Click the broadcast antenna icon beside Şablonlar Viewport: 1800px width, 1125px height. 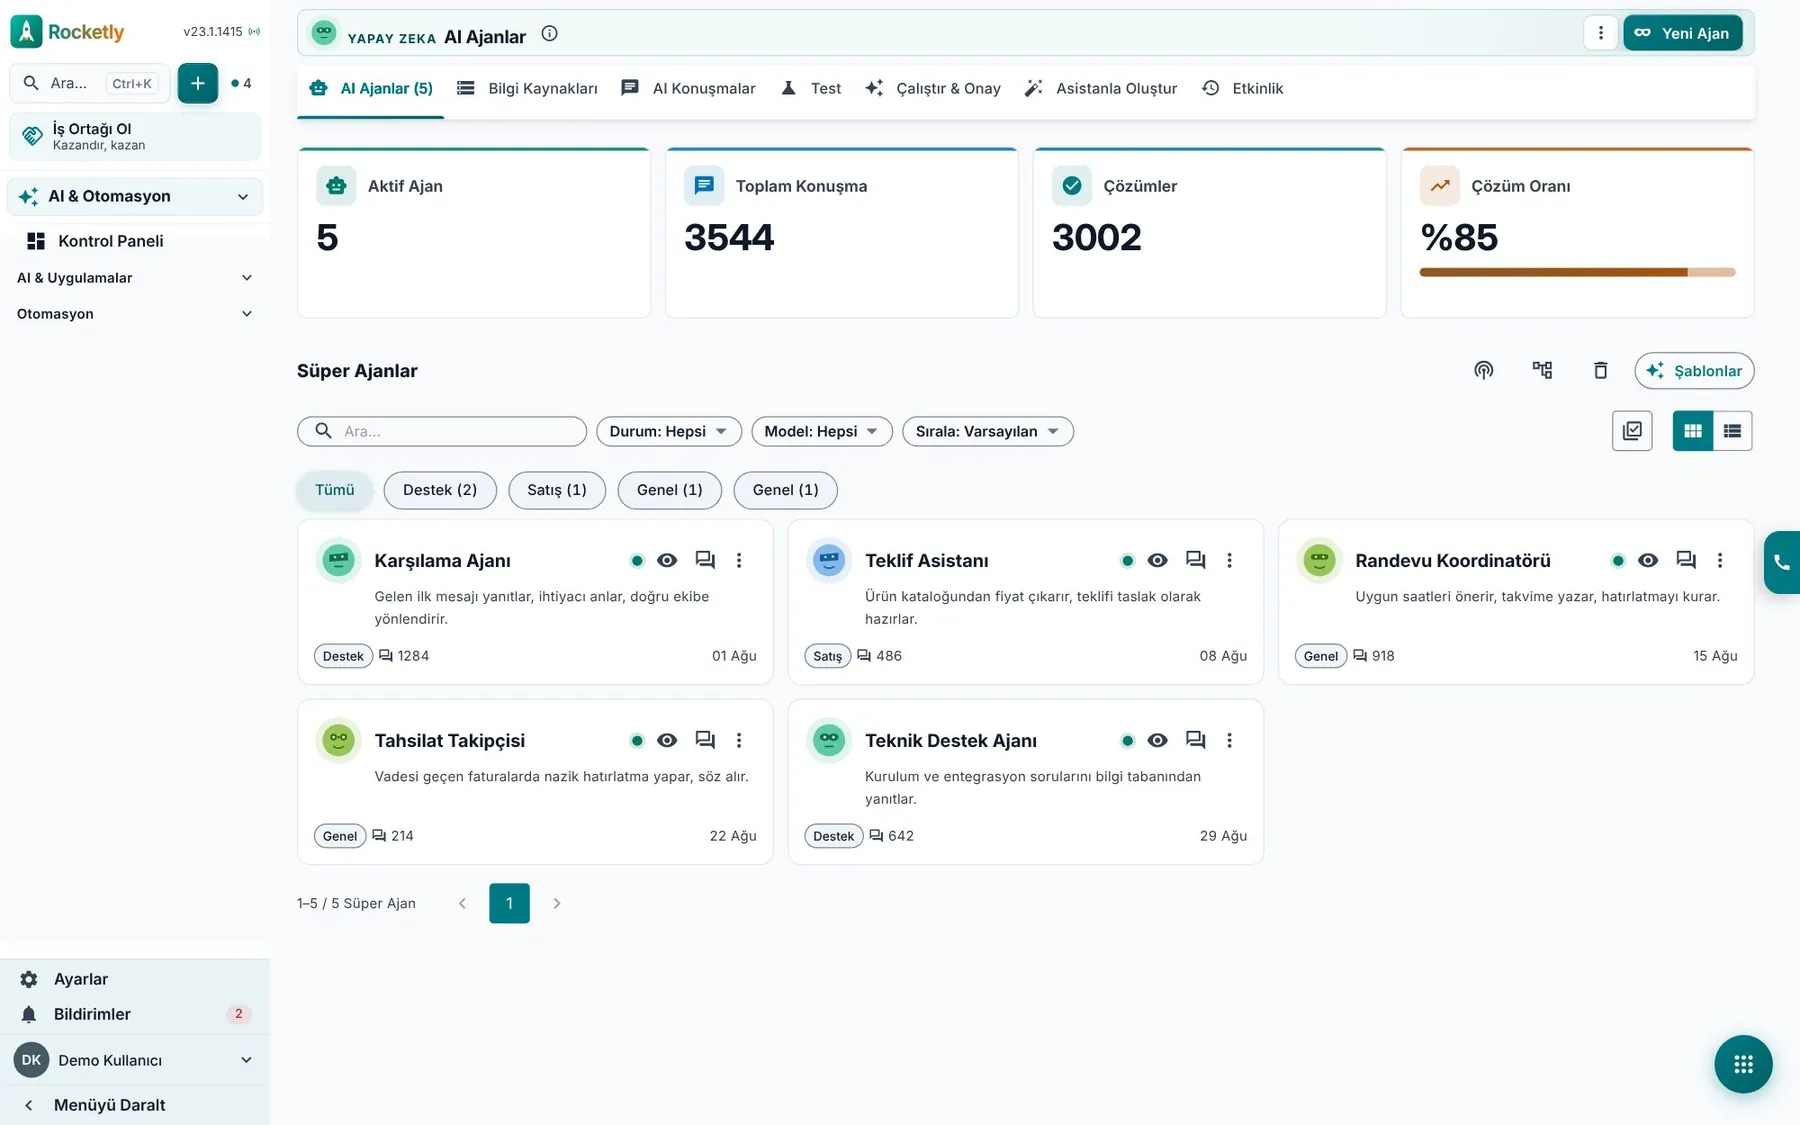pos(1483,371)
